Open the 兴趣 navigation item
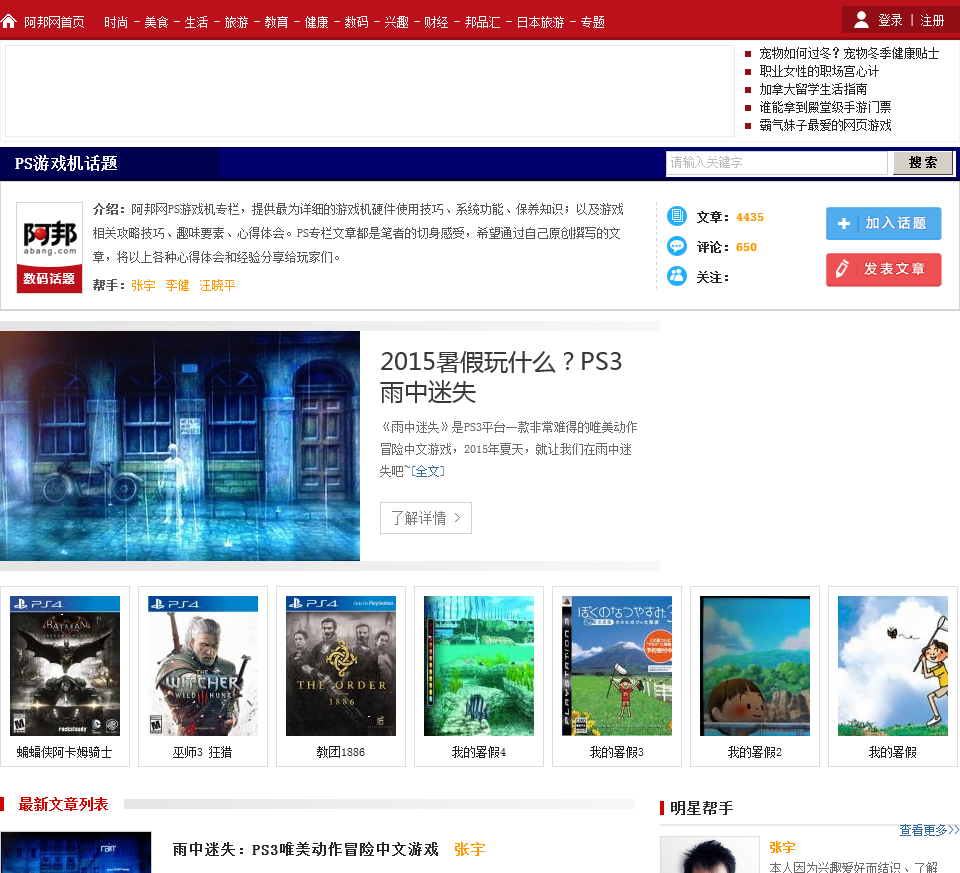 396,23
